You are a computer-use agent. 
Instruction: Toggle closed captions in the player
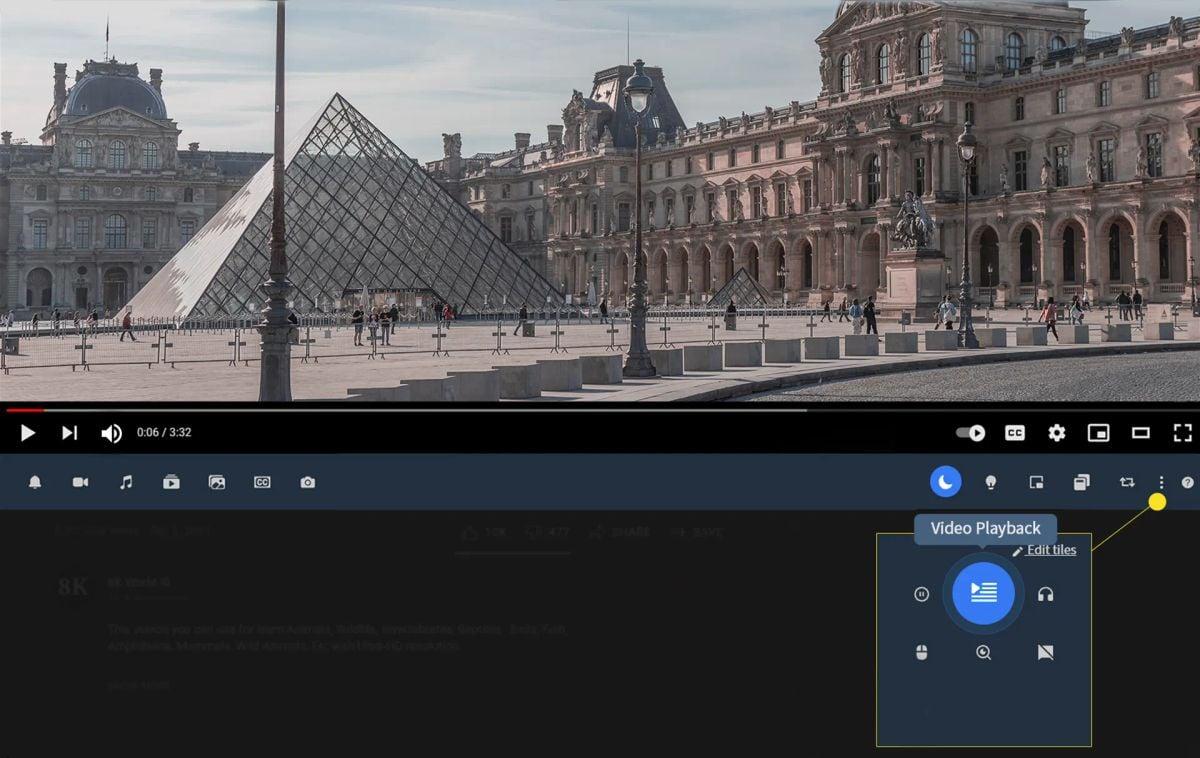[1014, 433]
